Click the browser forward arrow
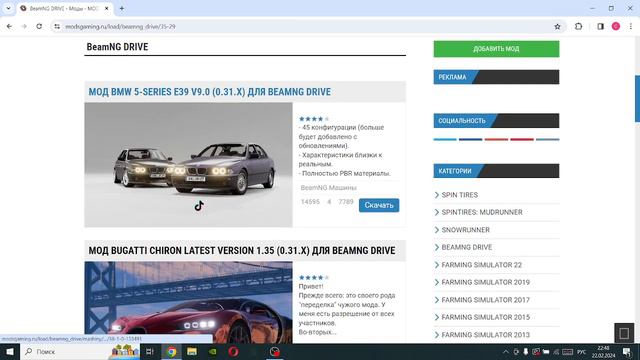 [x=24, y=26]
